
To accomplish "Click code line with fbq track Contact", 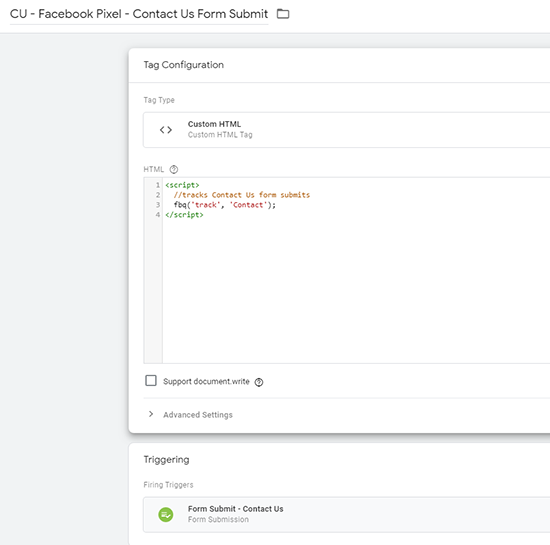I will click(x=225, y=205).
